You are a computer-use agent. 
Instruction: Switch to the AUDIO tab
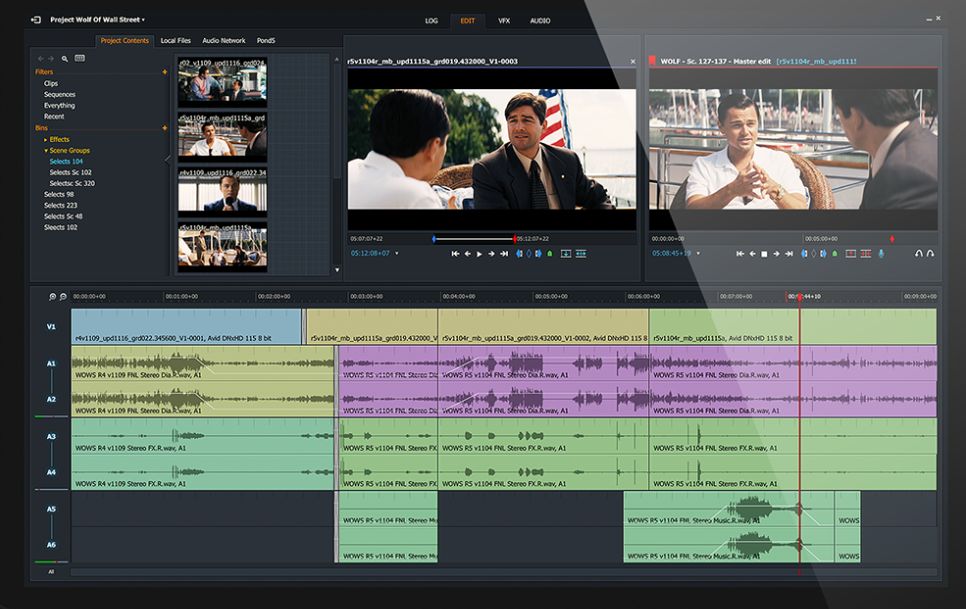[540, 21]
